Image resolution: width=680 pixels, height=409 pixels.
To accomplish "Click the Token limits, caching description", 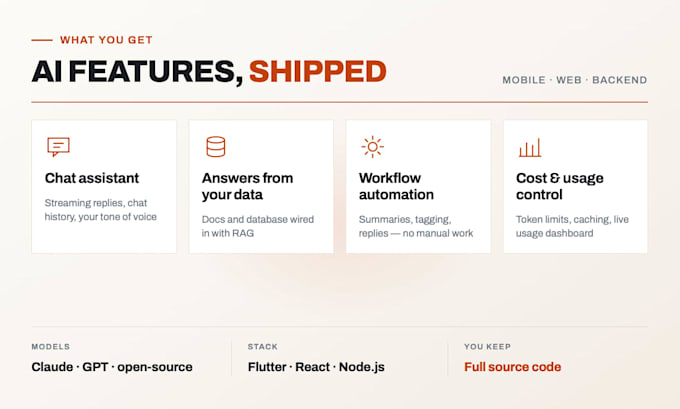I will coord(572,226).
